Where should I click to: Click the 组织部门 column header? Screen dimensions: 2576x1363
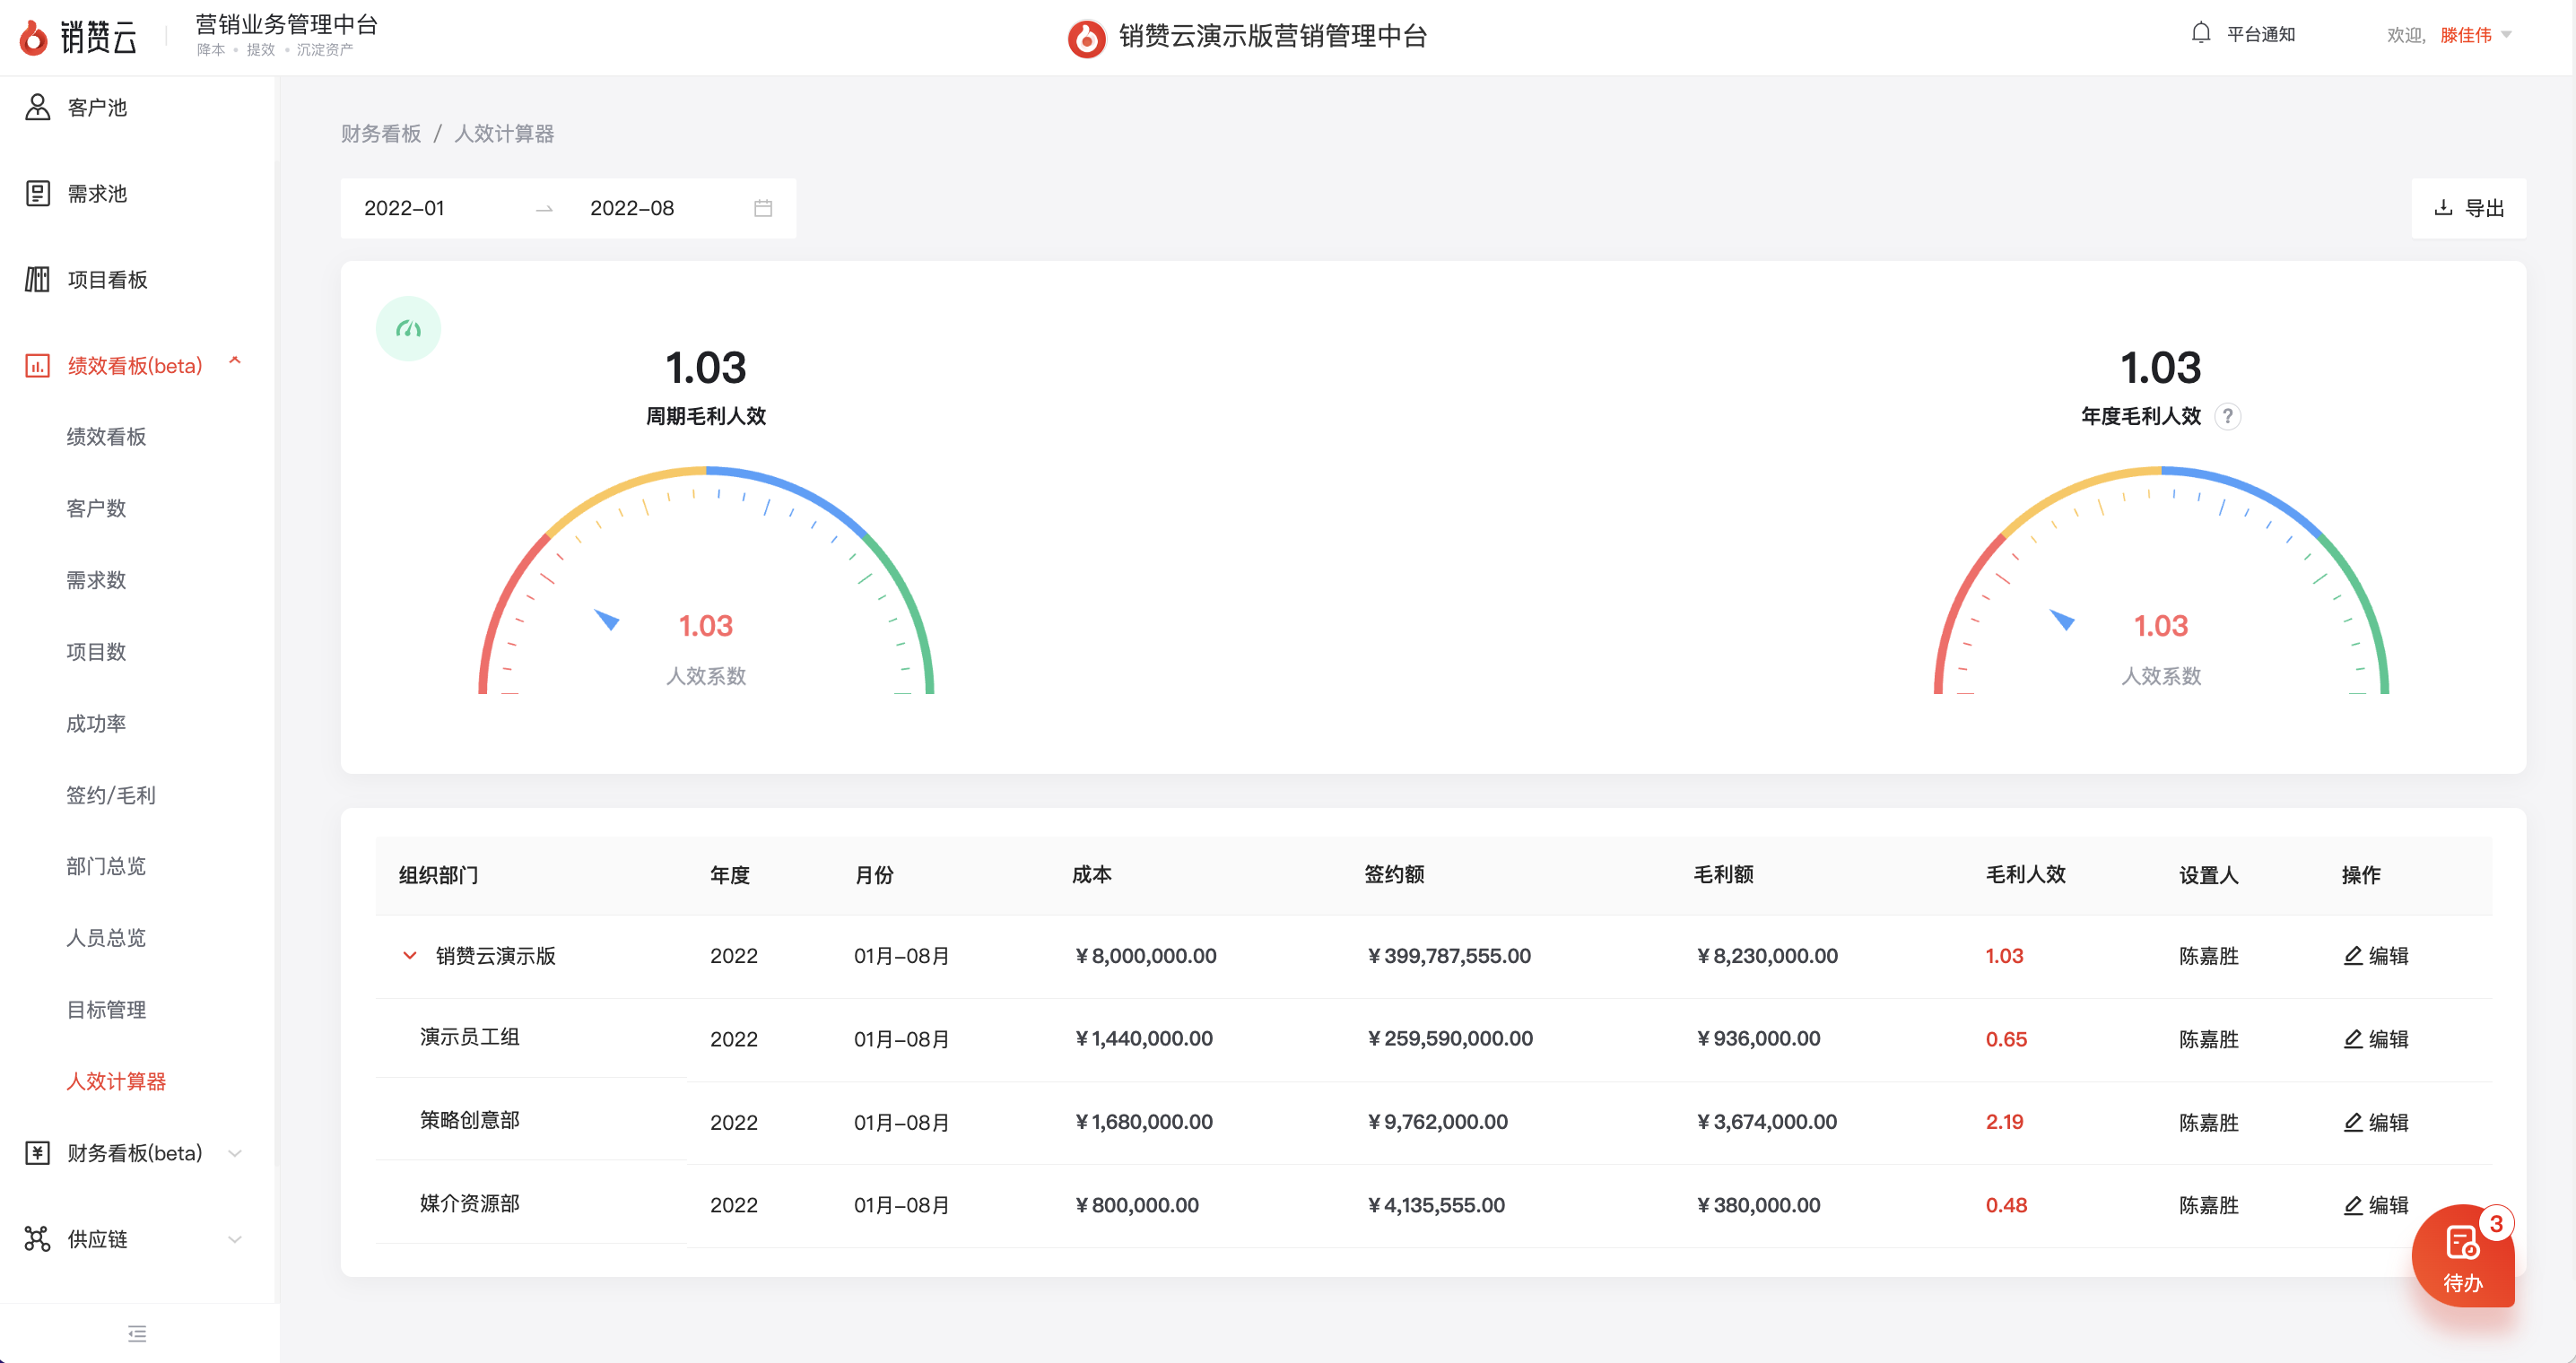[438, 875]
